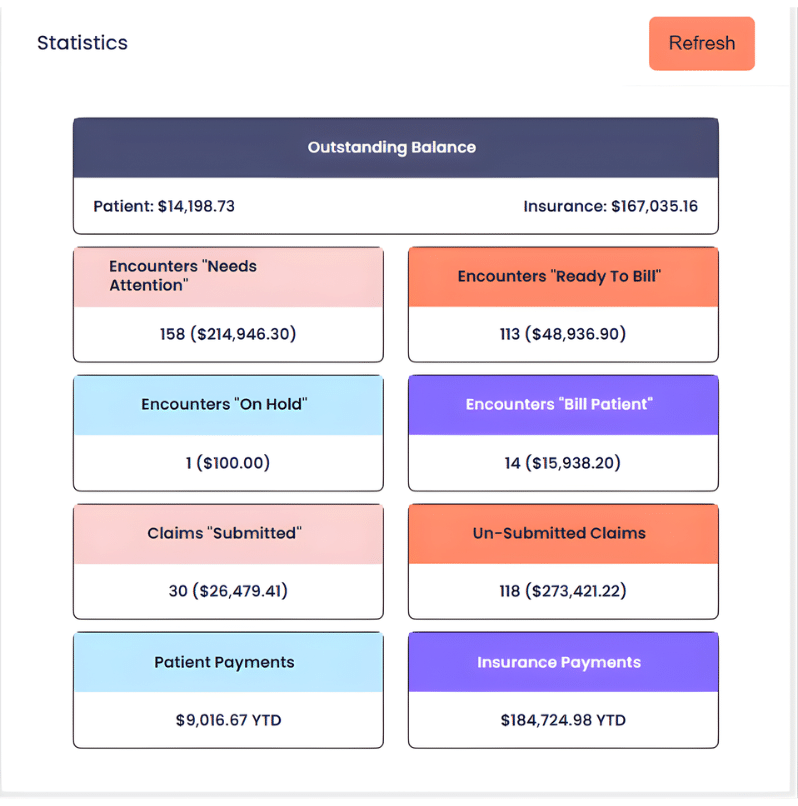Open Encounters "Ready To Bill" card
The width and height of the screenshot is (798, 806).
pos(562,276)
